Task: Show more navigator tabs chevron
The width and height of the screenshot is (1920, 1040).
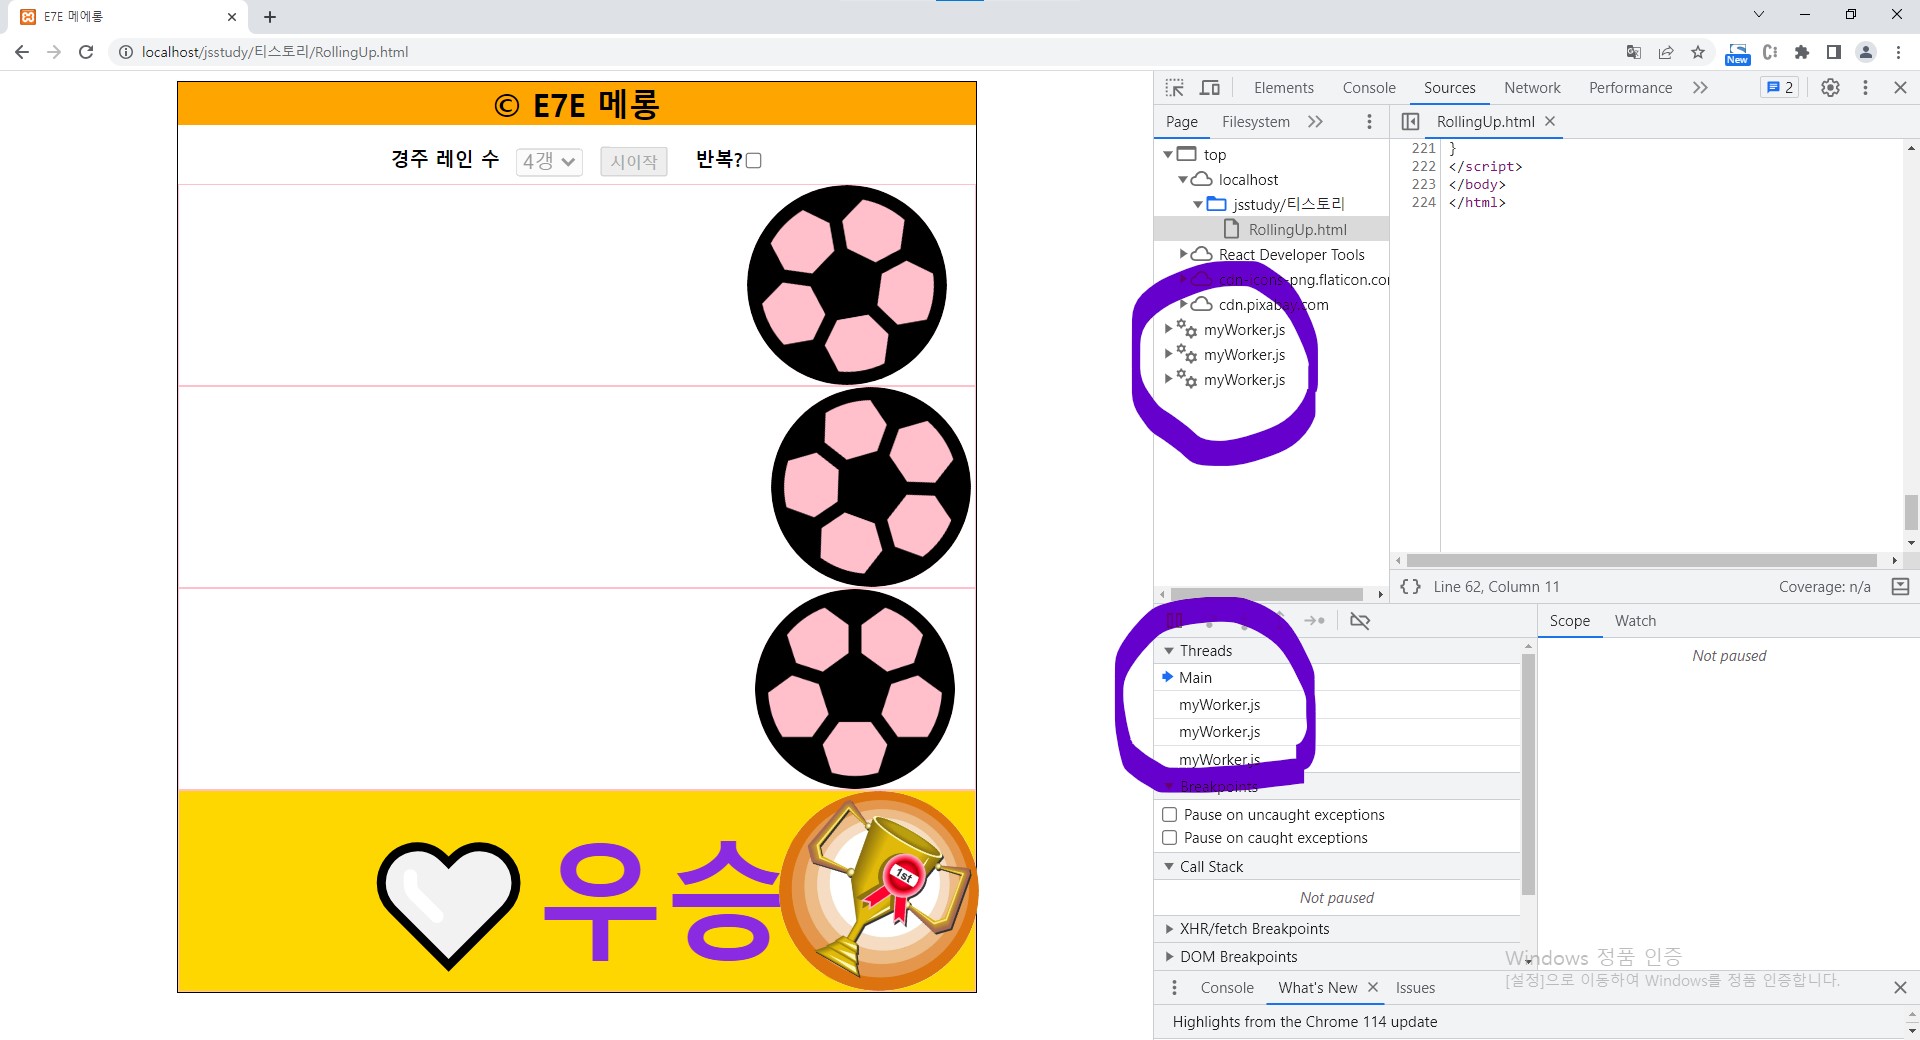Action: click(x=1315, y=121)
